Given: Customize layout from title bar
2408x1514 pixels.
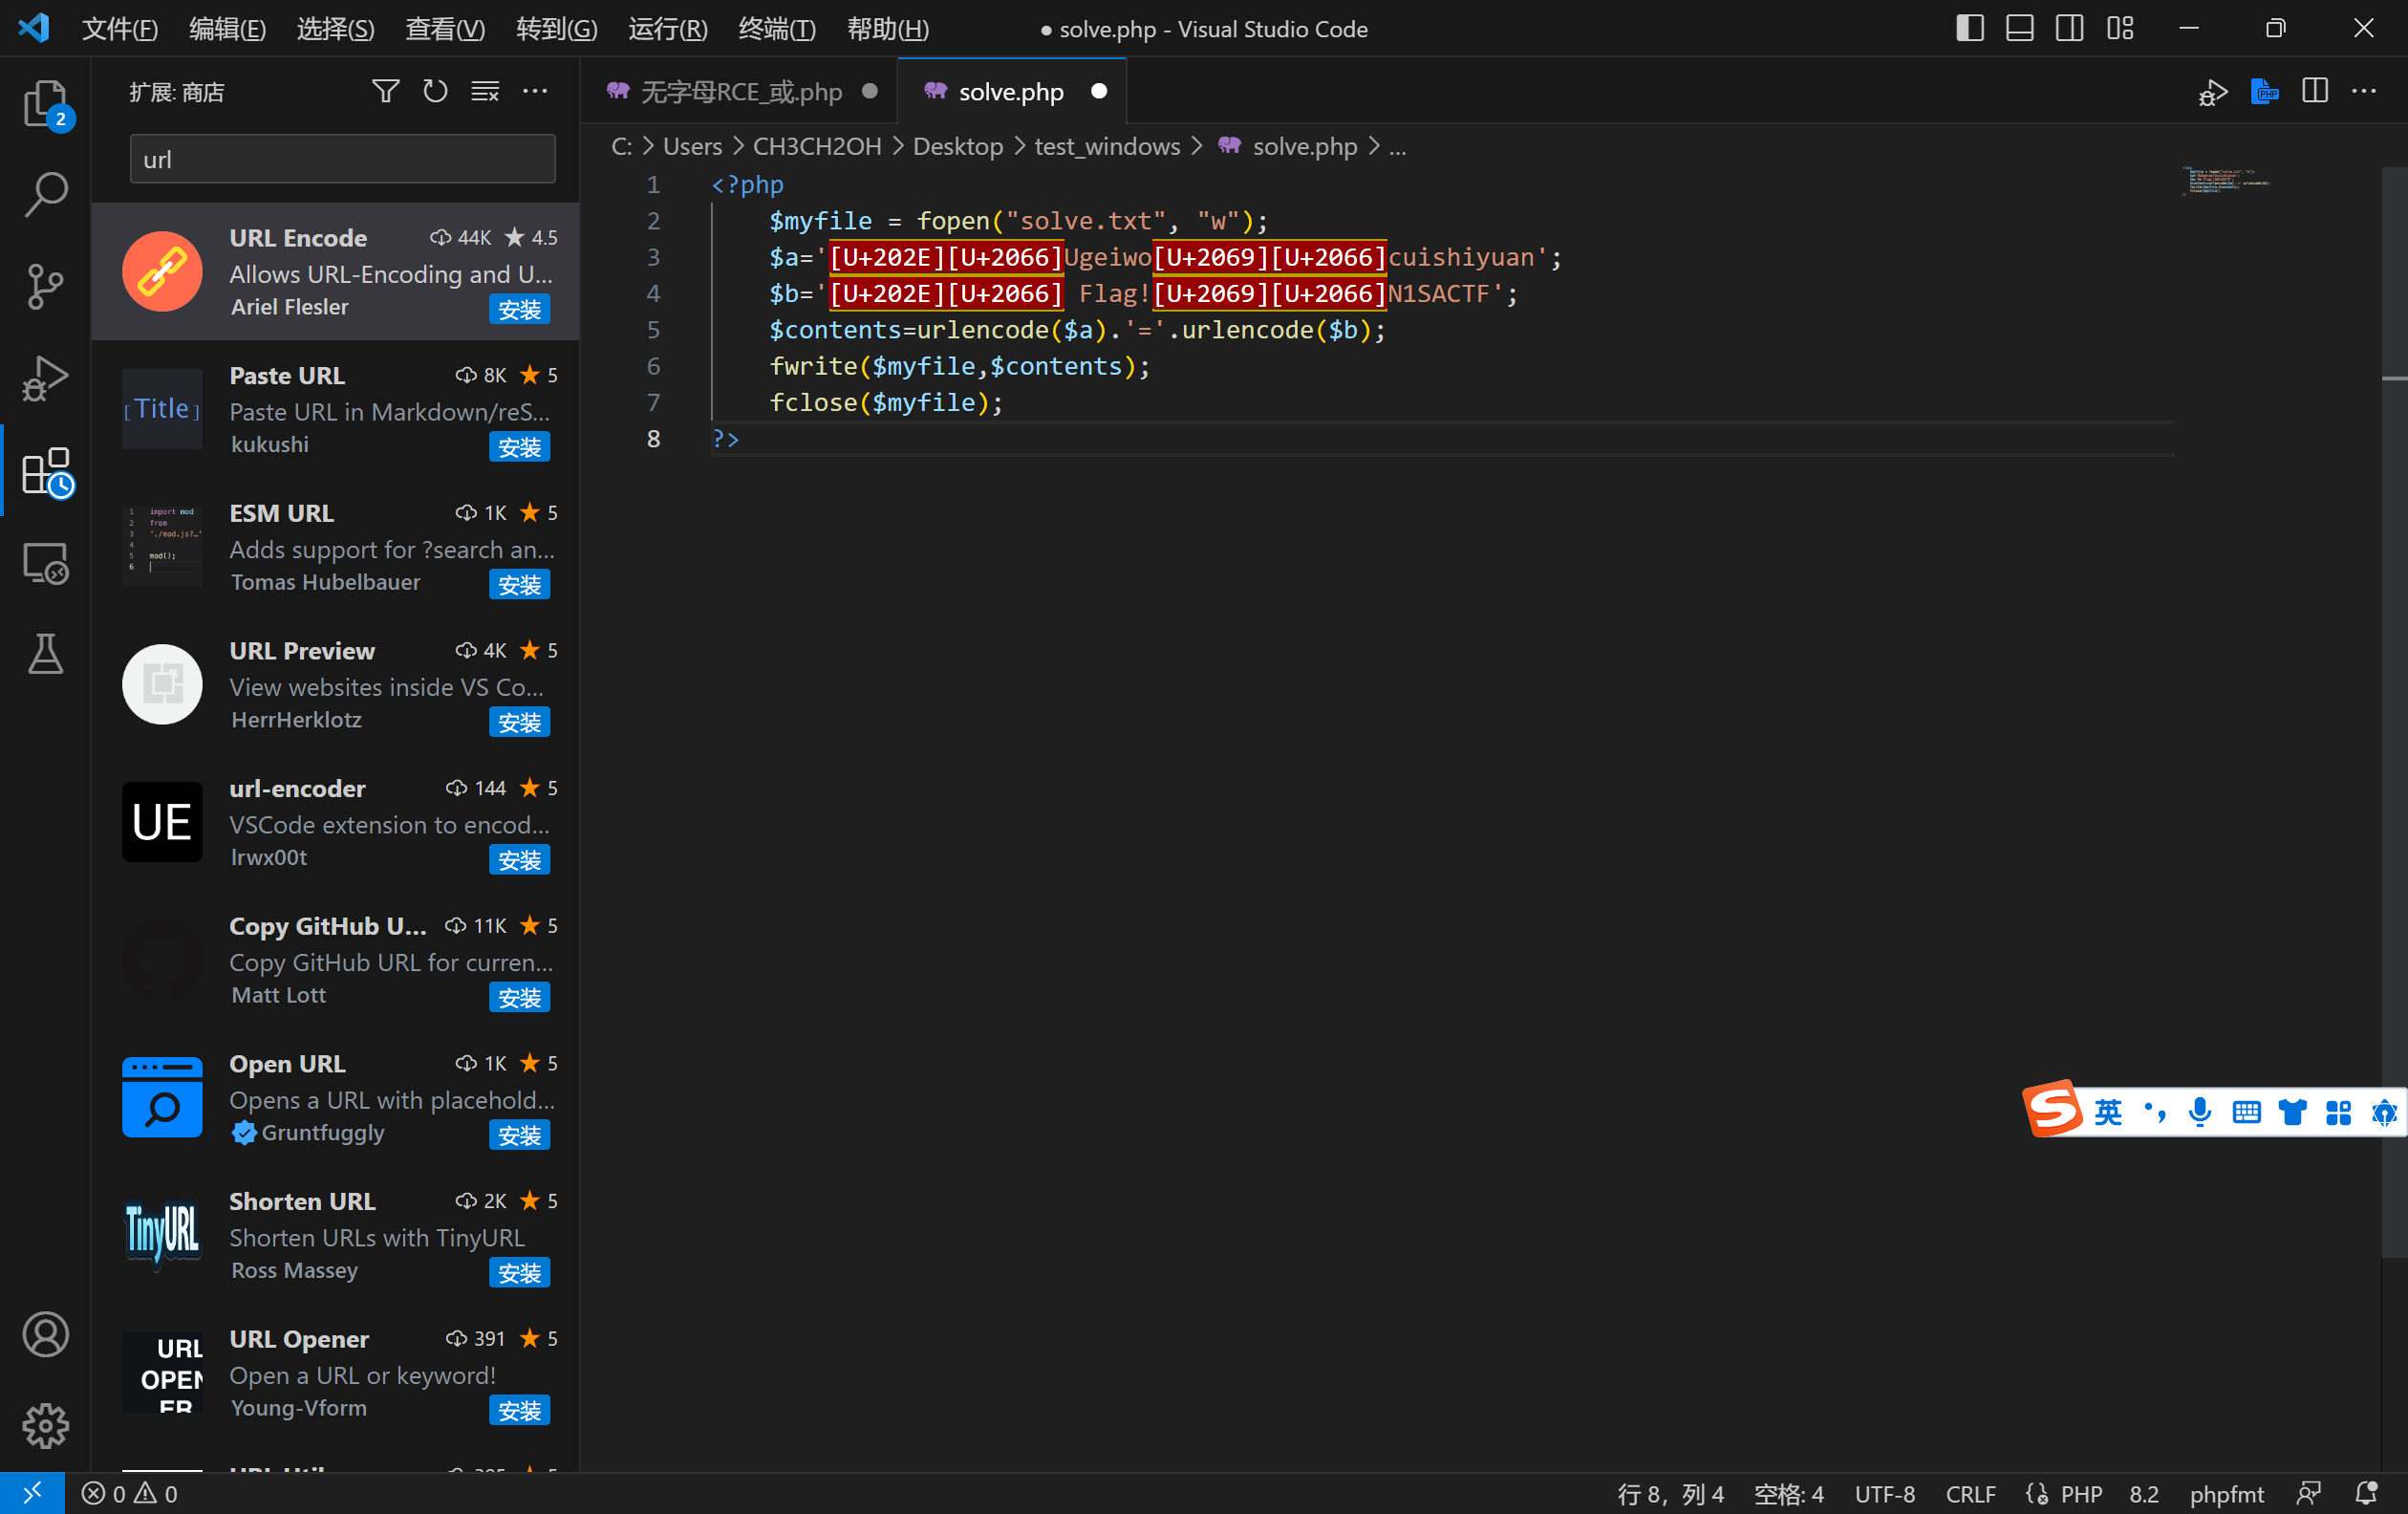Looking at the screenshot, I should [x=2120, y=28].
